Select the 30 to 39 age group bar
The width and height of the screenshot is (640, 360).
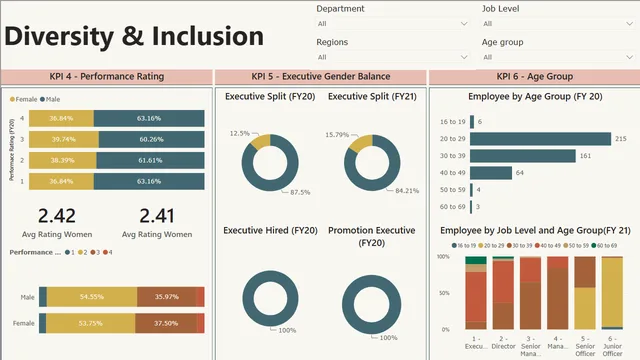click(523, 156)
